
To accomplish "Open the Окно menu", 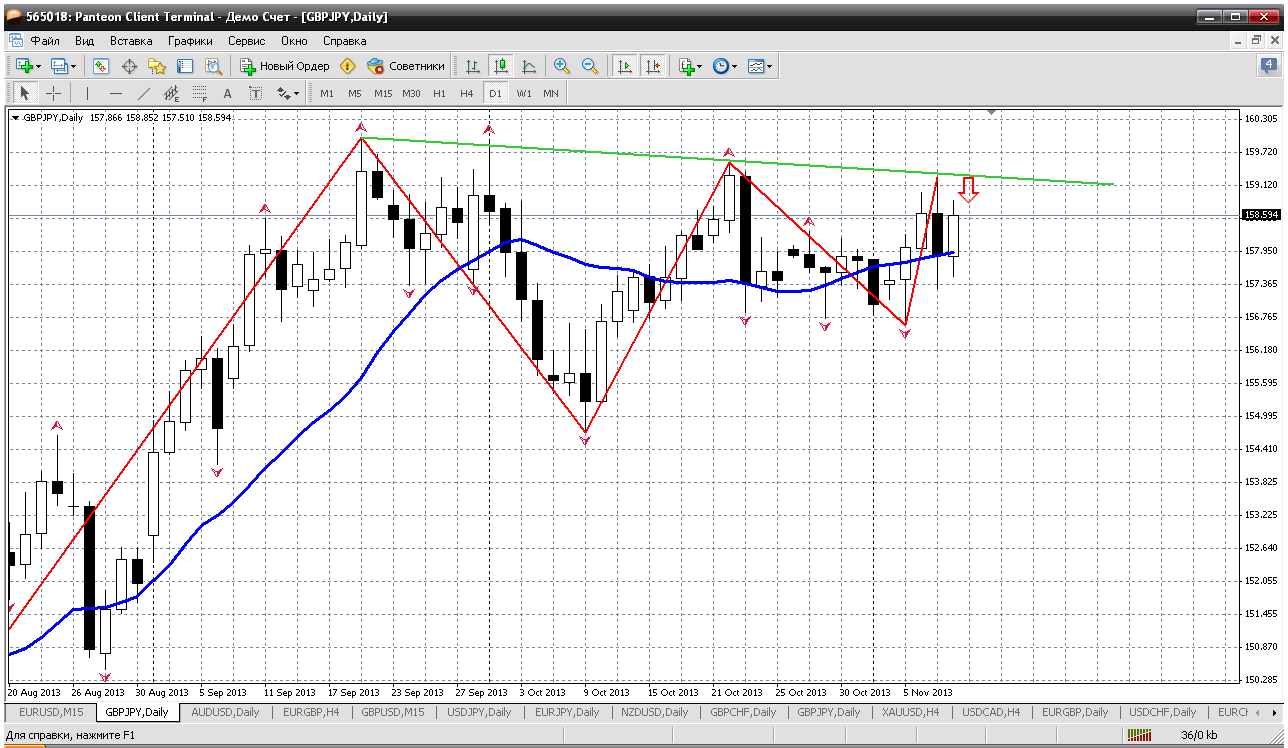I will pos(294,41).
